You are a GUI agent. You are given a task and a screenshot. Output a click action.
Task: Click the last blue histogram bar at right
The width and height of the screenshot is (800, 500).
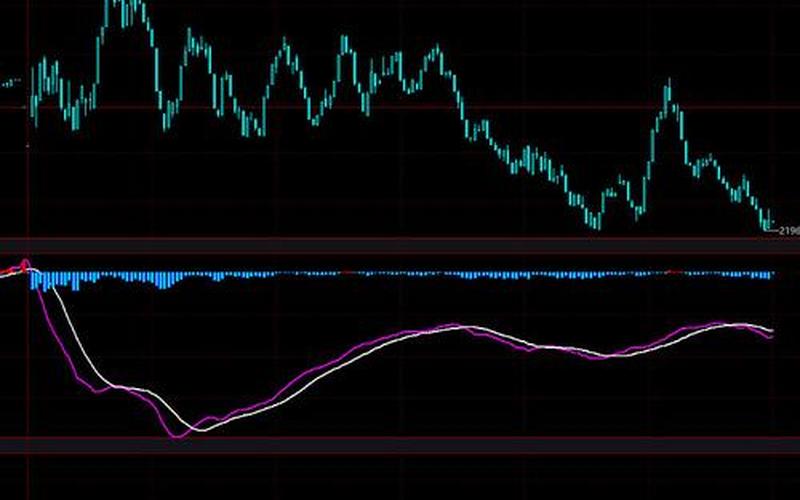770,275
